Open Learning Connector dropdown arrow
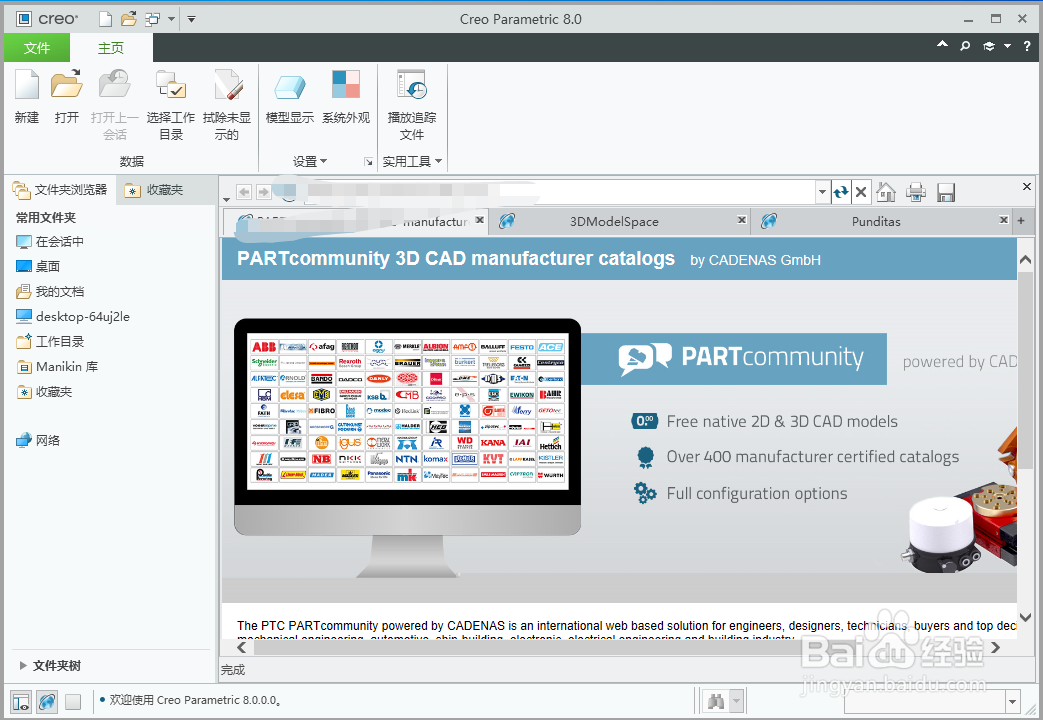1043x720 pixels. click(1007, 46)
